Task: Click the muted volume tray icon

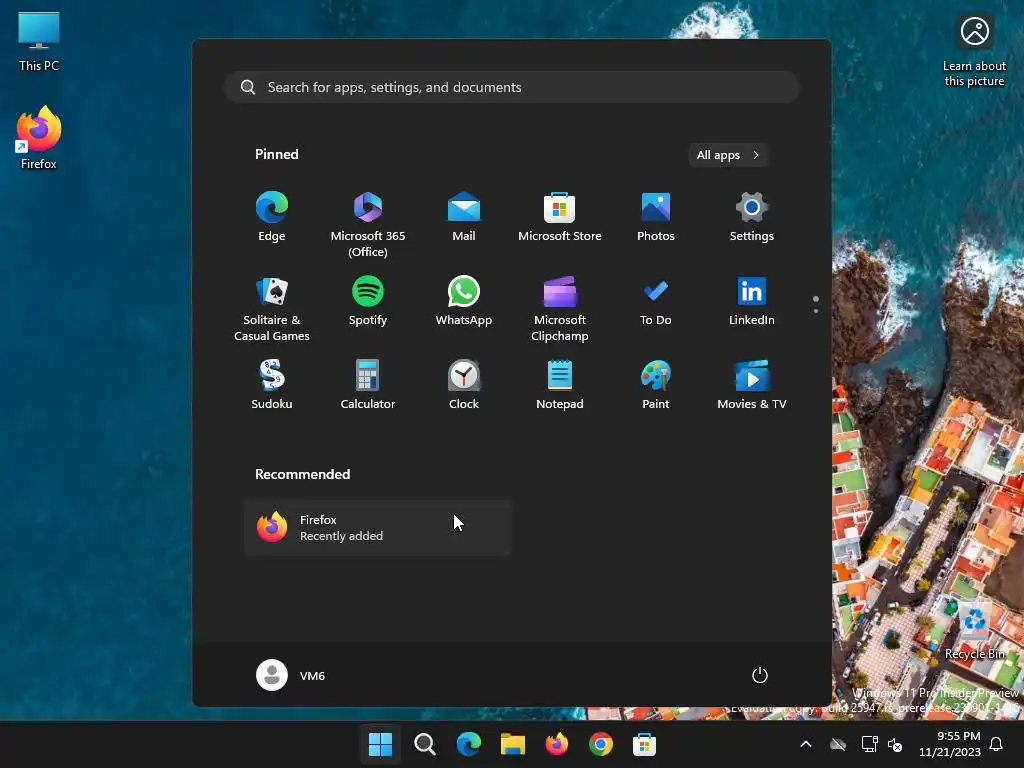Action: pos(895,744)
